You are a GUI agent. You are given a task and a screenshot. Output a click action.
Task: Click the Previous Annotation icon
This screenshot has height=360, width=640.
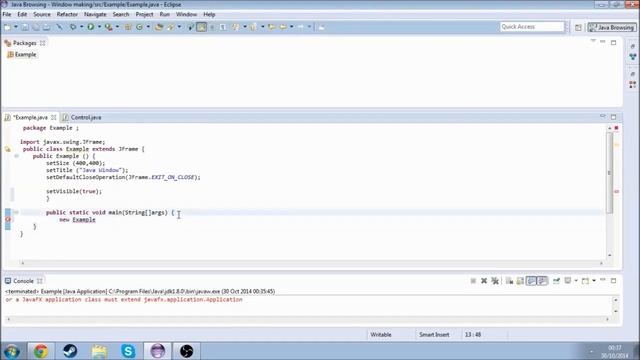click(253, 27)
